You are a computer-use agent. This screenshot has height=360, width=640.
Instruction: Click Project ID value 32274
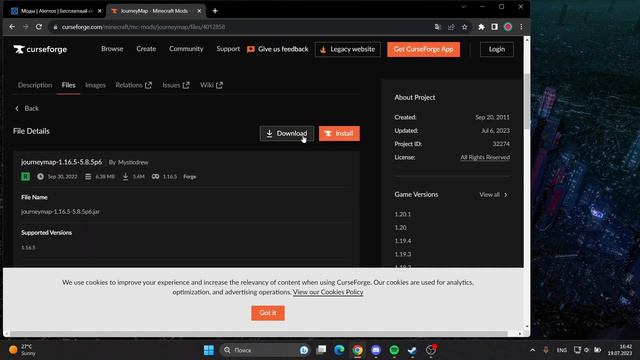(x=501, y=144)
